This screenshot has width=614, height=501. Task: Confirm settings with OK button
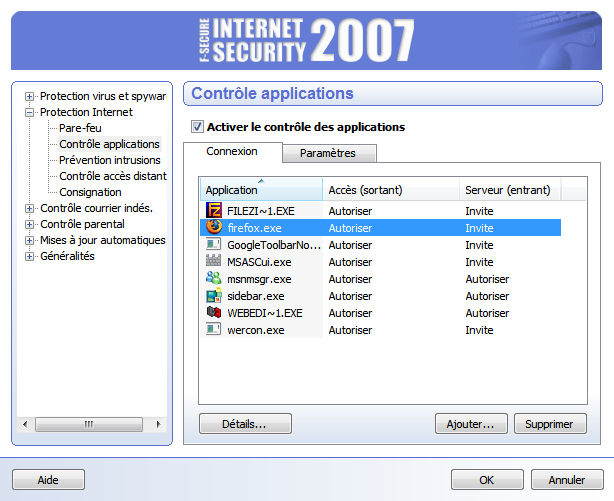487,480
